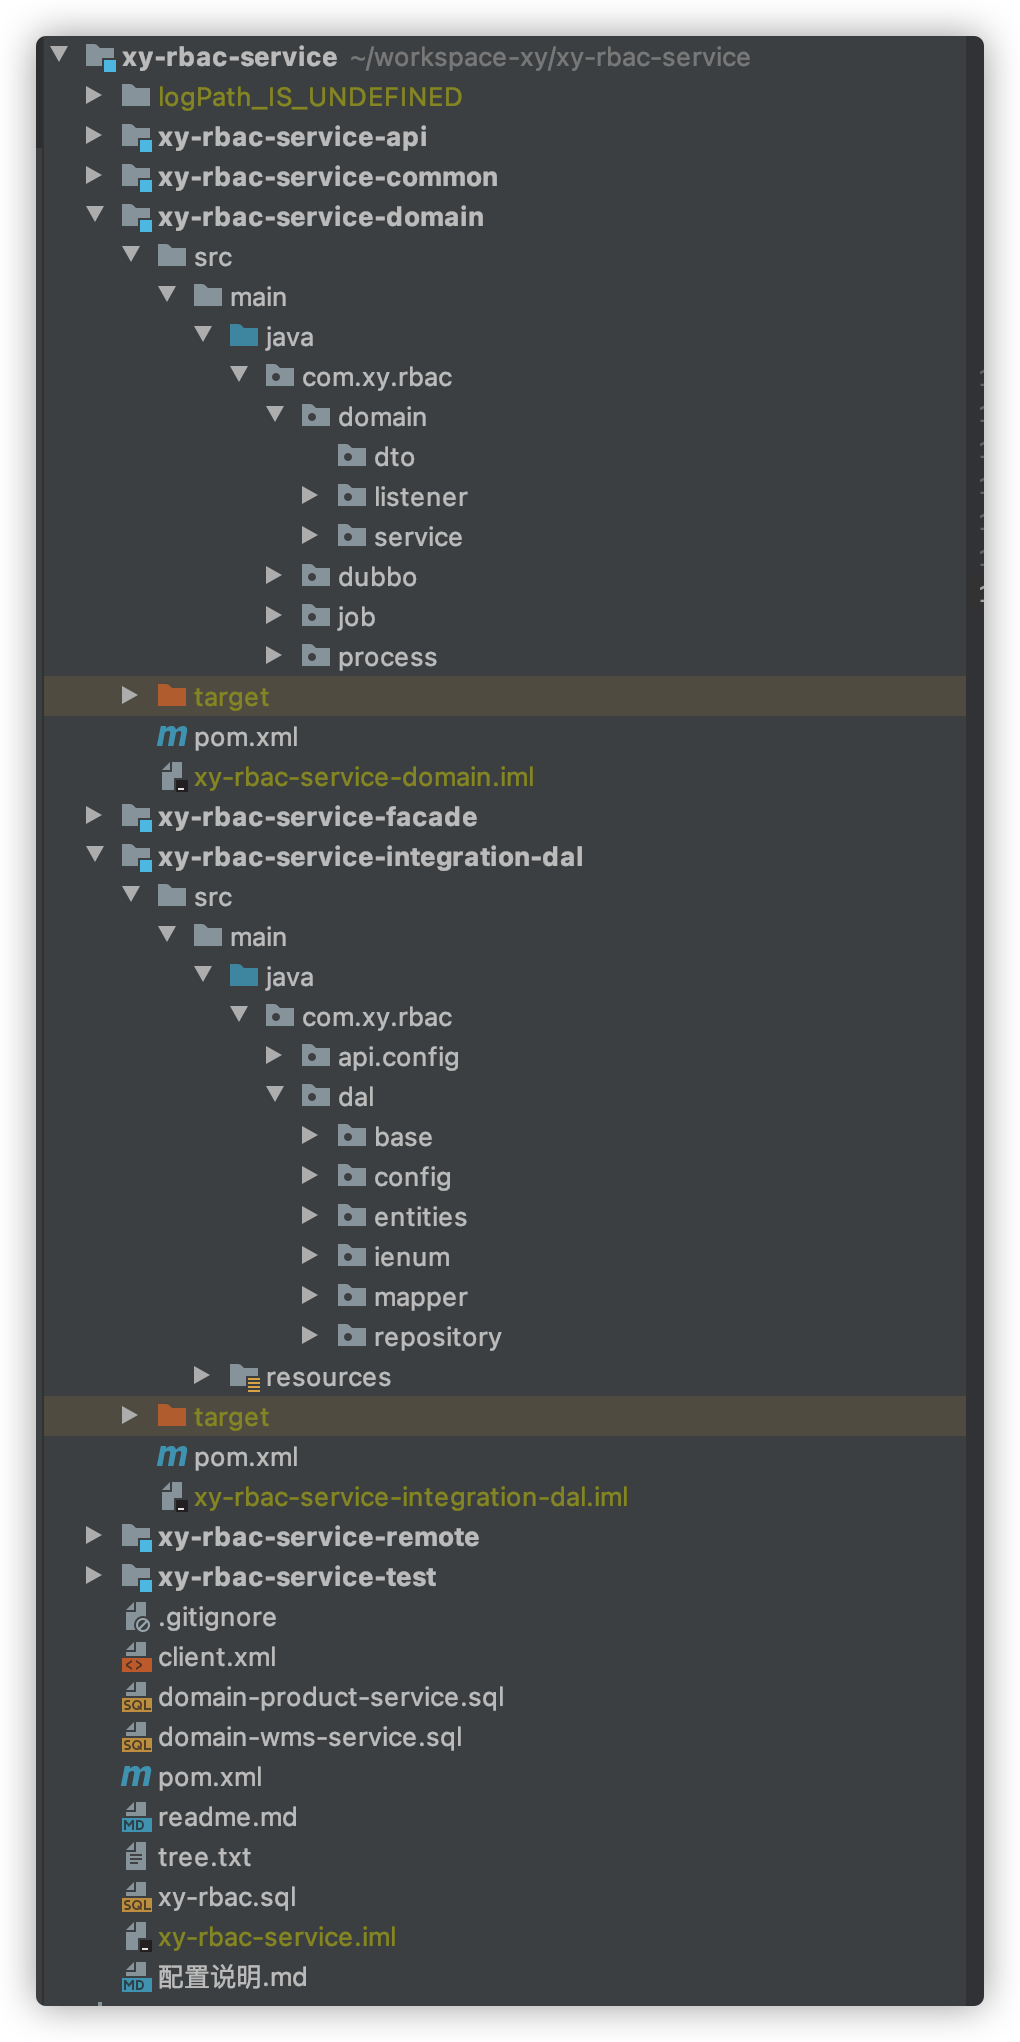This screenshot has height=2042, width=1020.
Task: Click the xy-rbac-service.iml file icon
Action: [x=137, y=1937]
